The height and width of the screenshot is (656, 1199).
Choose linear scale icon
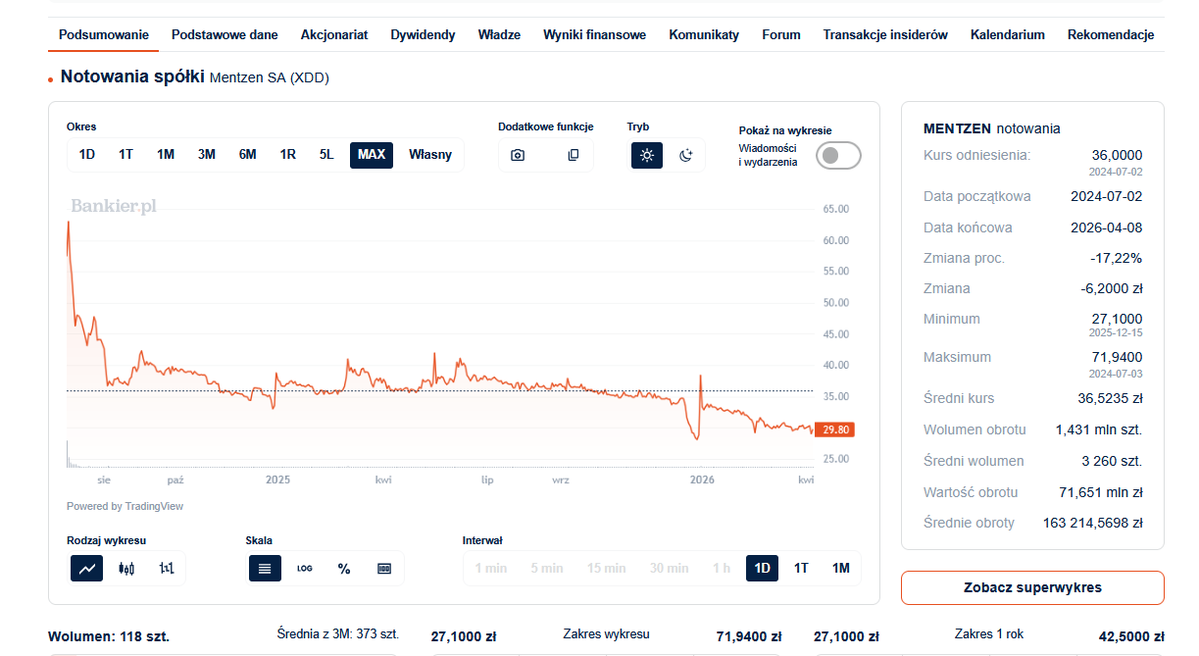point(265,568)
